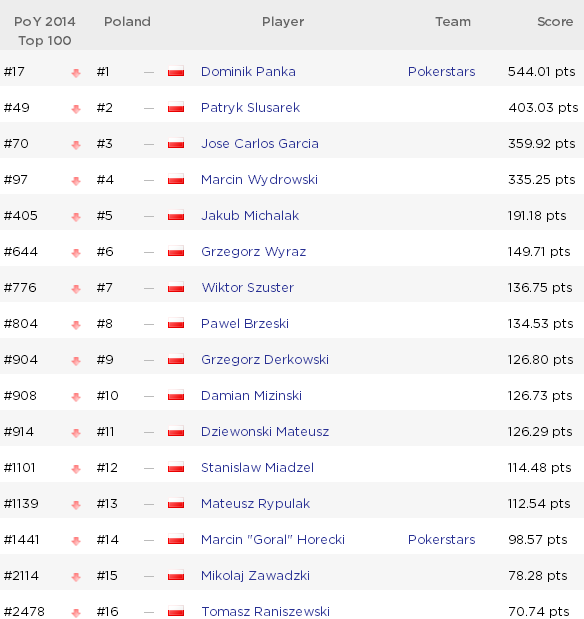The width and height of the screenshot is (584, 619).
Task: Open Damian Mizinski's player page
Action: [251, 396]
